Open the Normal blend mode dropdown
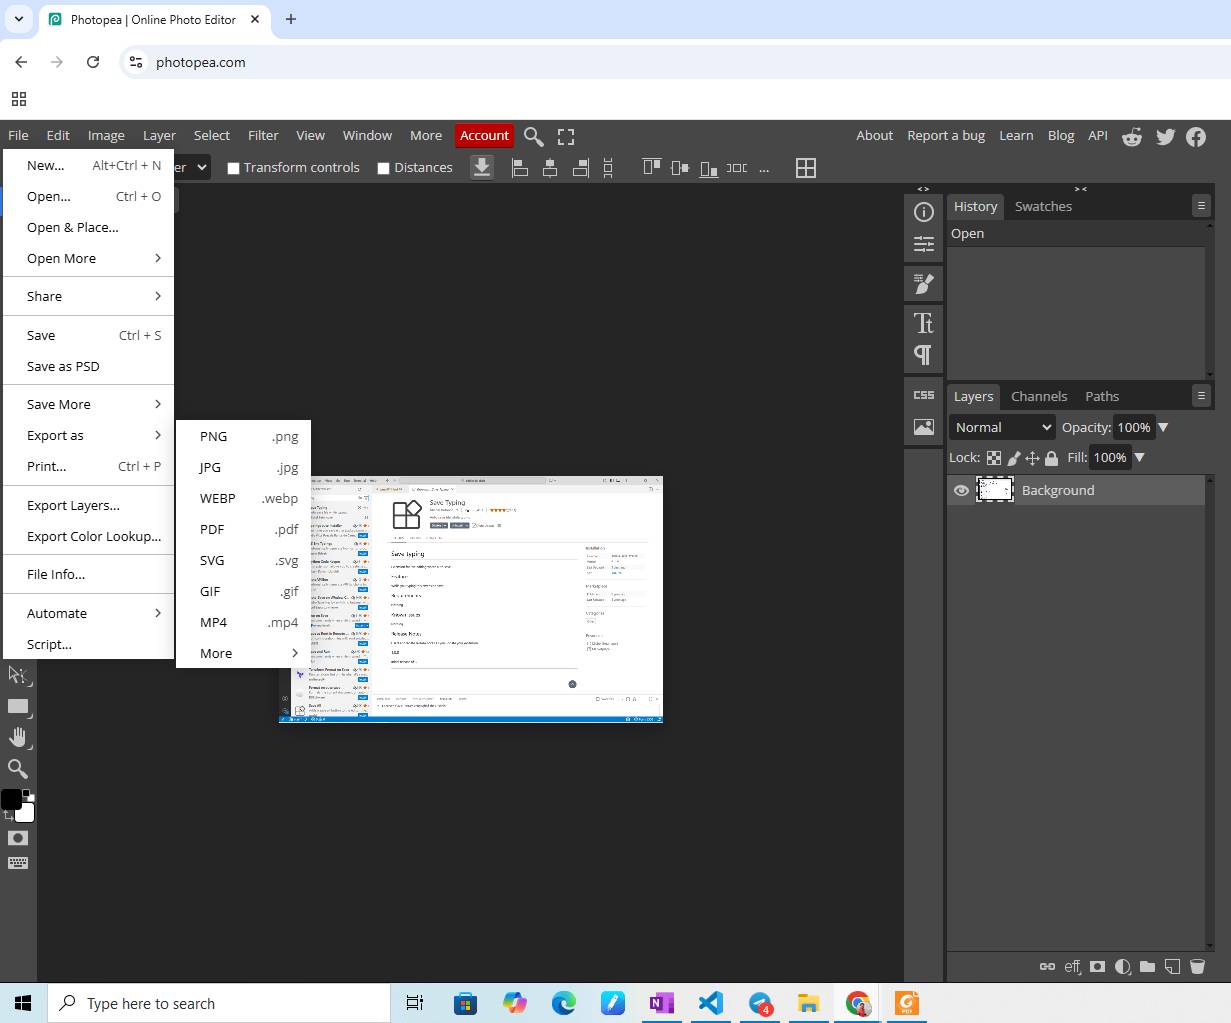The image size is (1231, 1023). (x=1002, y=427)
